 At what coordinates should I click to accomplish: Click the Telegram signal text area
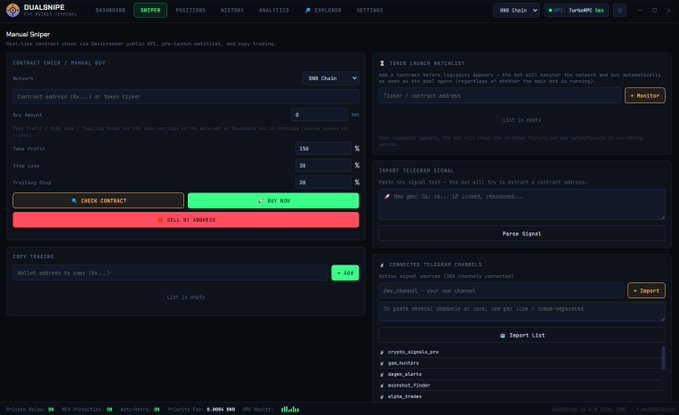(522, 204)
